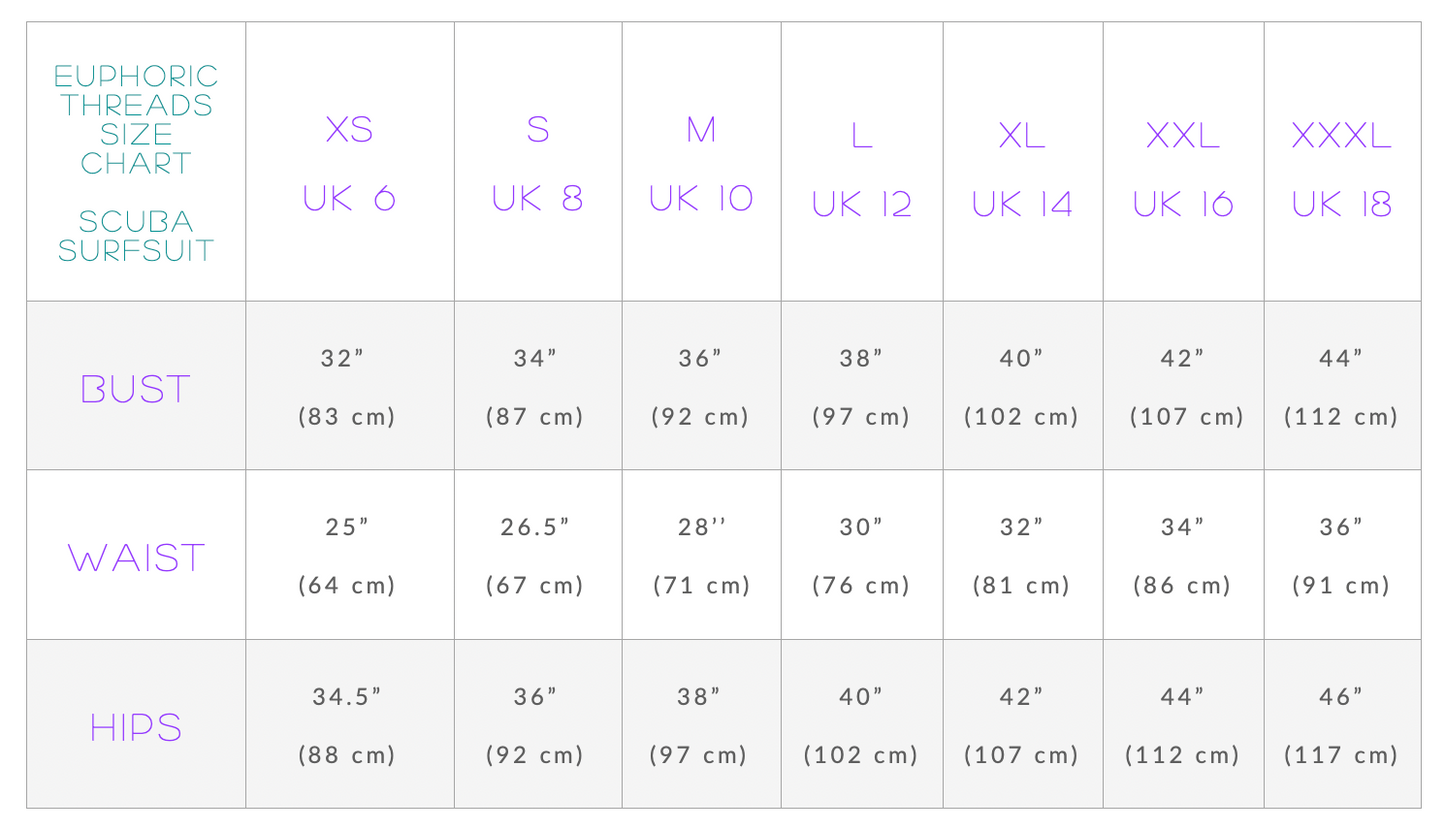Select the S UK 8 column header
Image resolution: width=1445 pixels, height=830 pixels.
[x=538, y=162]
